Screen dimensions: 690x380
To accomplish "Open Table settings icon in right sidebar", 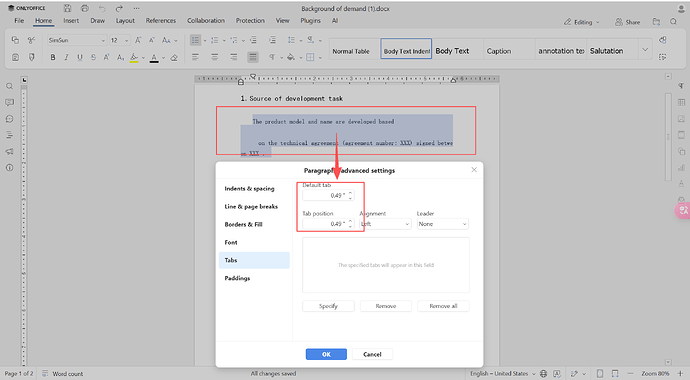I will (x=681, y=102).
